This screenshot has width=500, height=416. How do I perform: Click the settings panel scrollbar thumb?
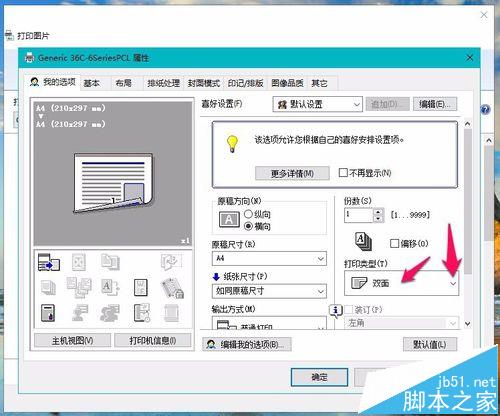tap(468, 202)
